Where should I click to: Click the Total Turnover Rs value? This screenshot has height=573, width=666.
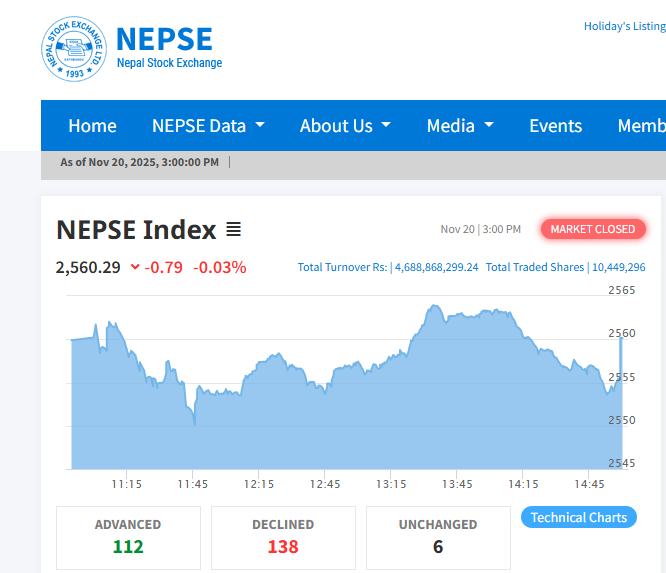point(436,267)
